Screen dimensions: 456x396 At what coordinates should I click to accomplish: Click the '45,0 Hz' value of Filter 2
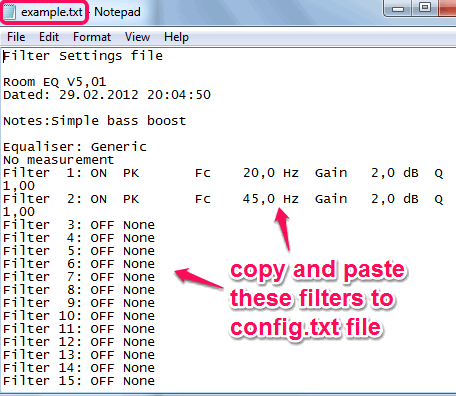click(x=271, y=199)
